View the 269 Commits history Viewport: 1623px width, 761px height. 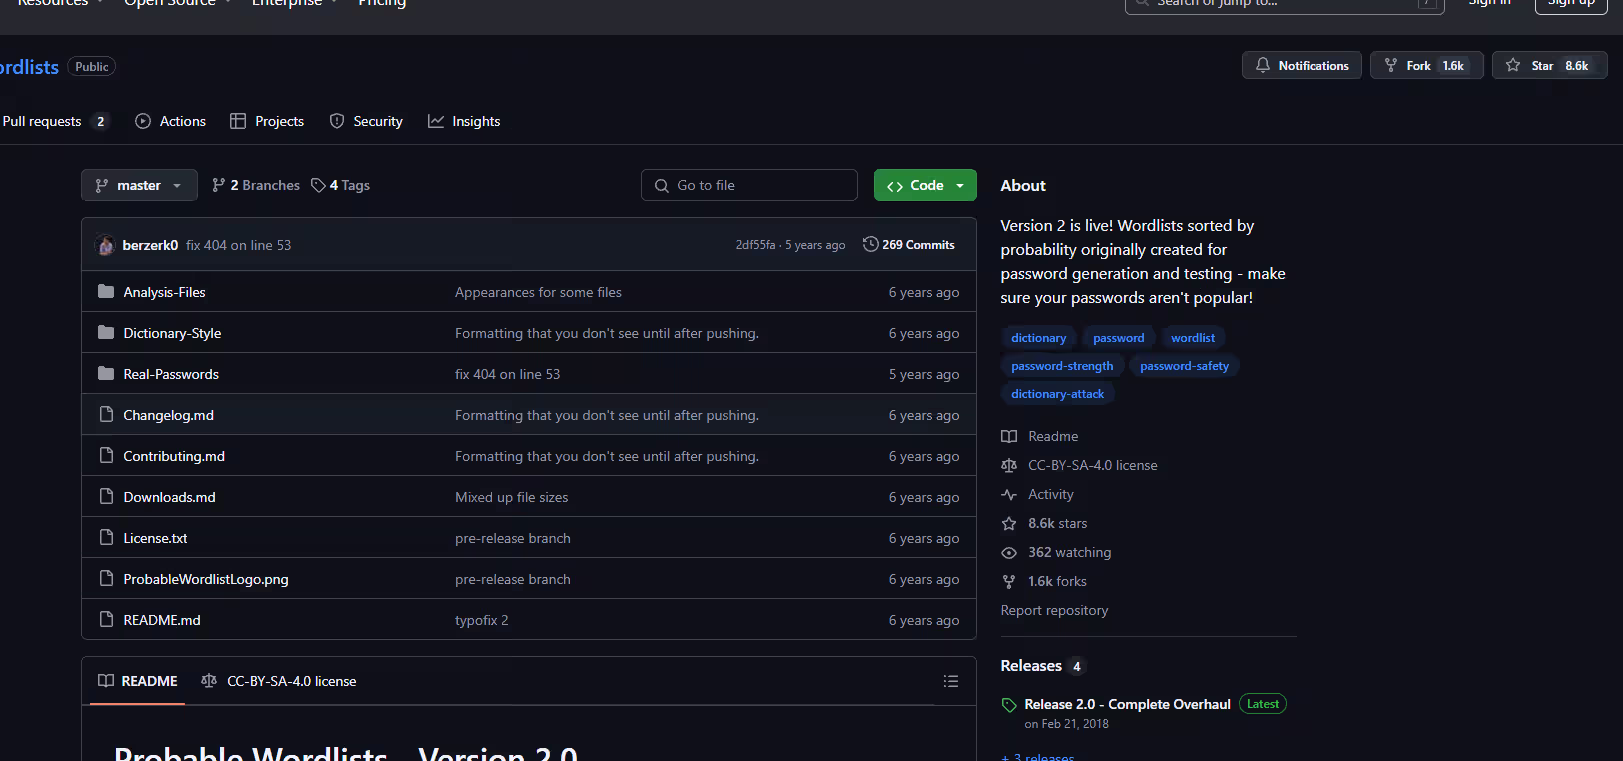[909, 245]
